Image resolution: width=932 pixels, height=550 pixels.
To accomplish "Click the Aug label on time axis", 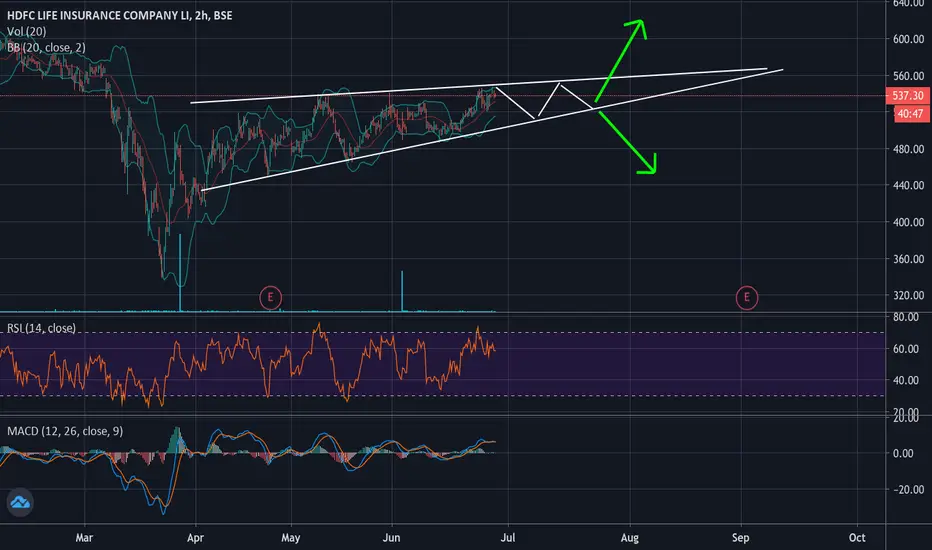I will pyautogui.click(x=630, y=538).
